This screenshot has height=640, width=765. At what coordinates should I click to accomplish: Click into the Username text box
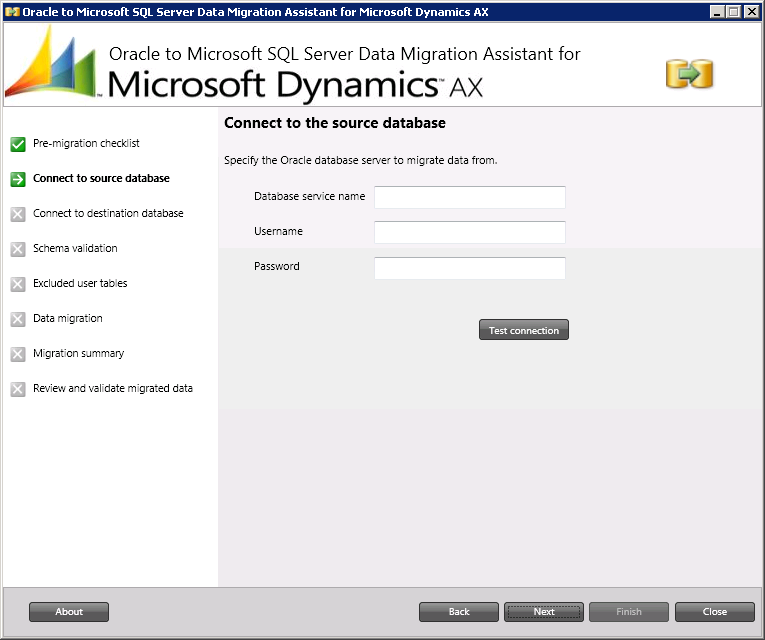coord(469,232)
